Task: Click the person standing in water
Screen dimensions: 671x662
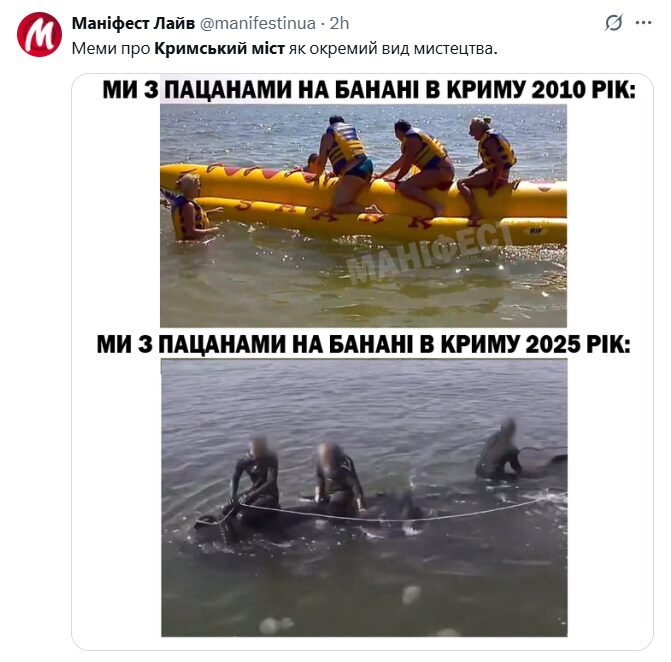Action: point(189,208)
